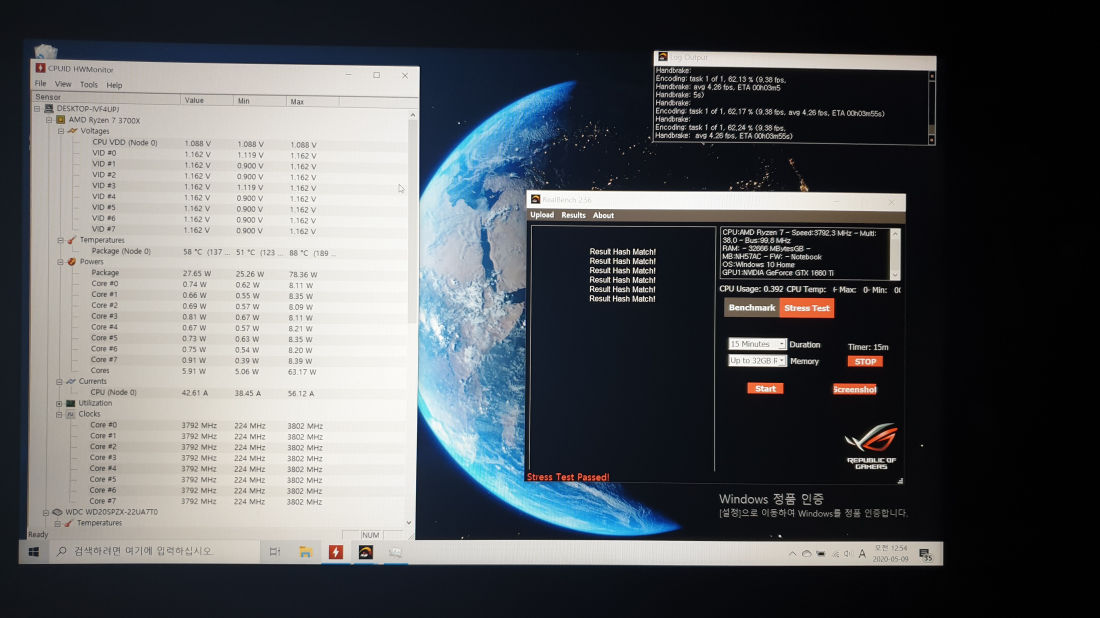Open the notification center icon
Screen dimensions: 1100x618
pyautogui.click(x=926, y=555)
